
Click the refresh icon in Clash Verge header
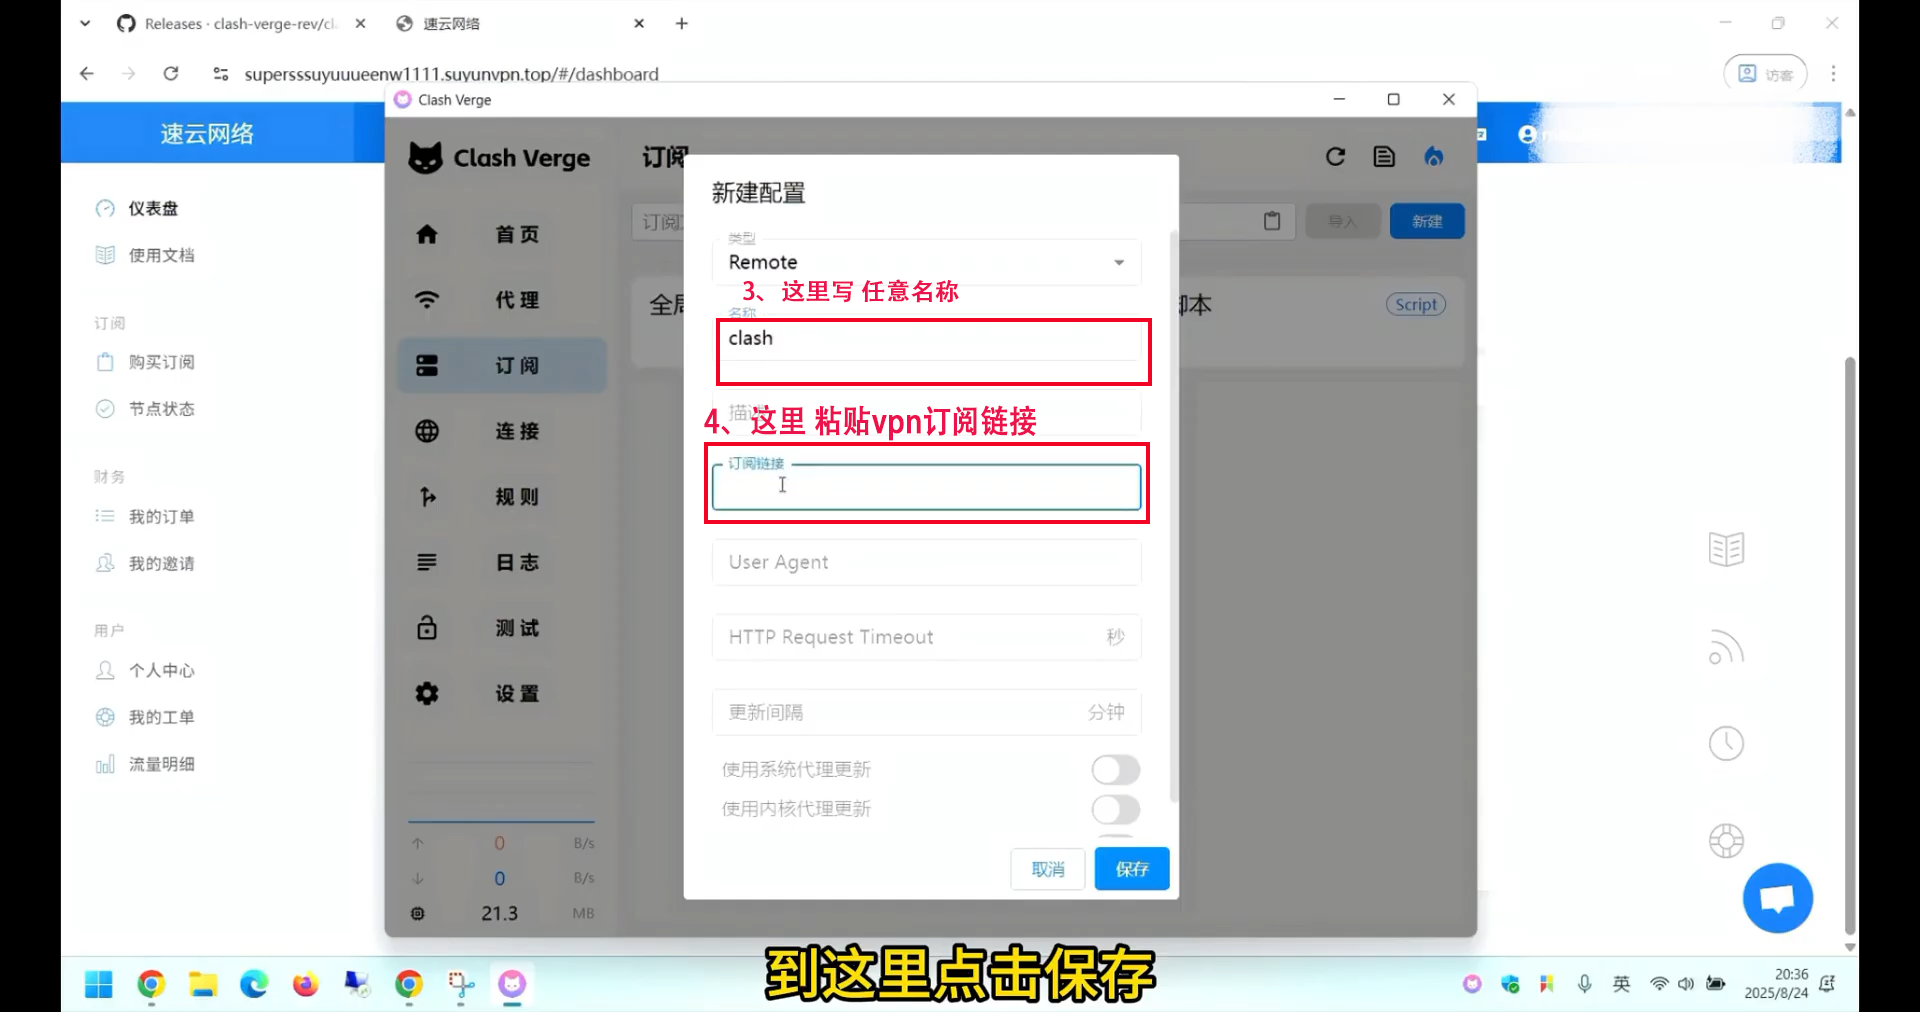pyautogui.click(x=1335, y=157)
